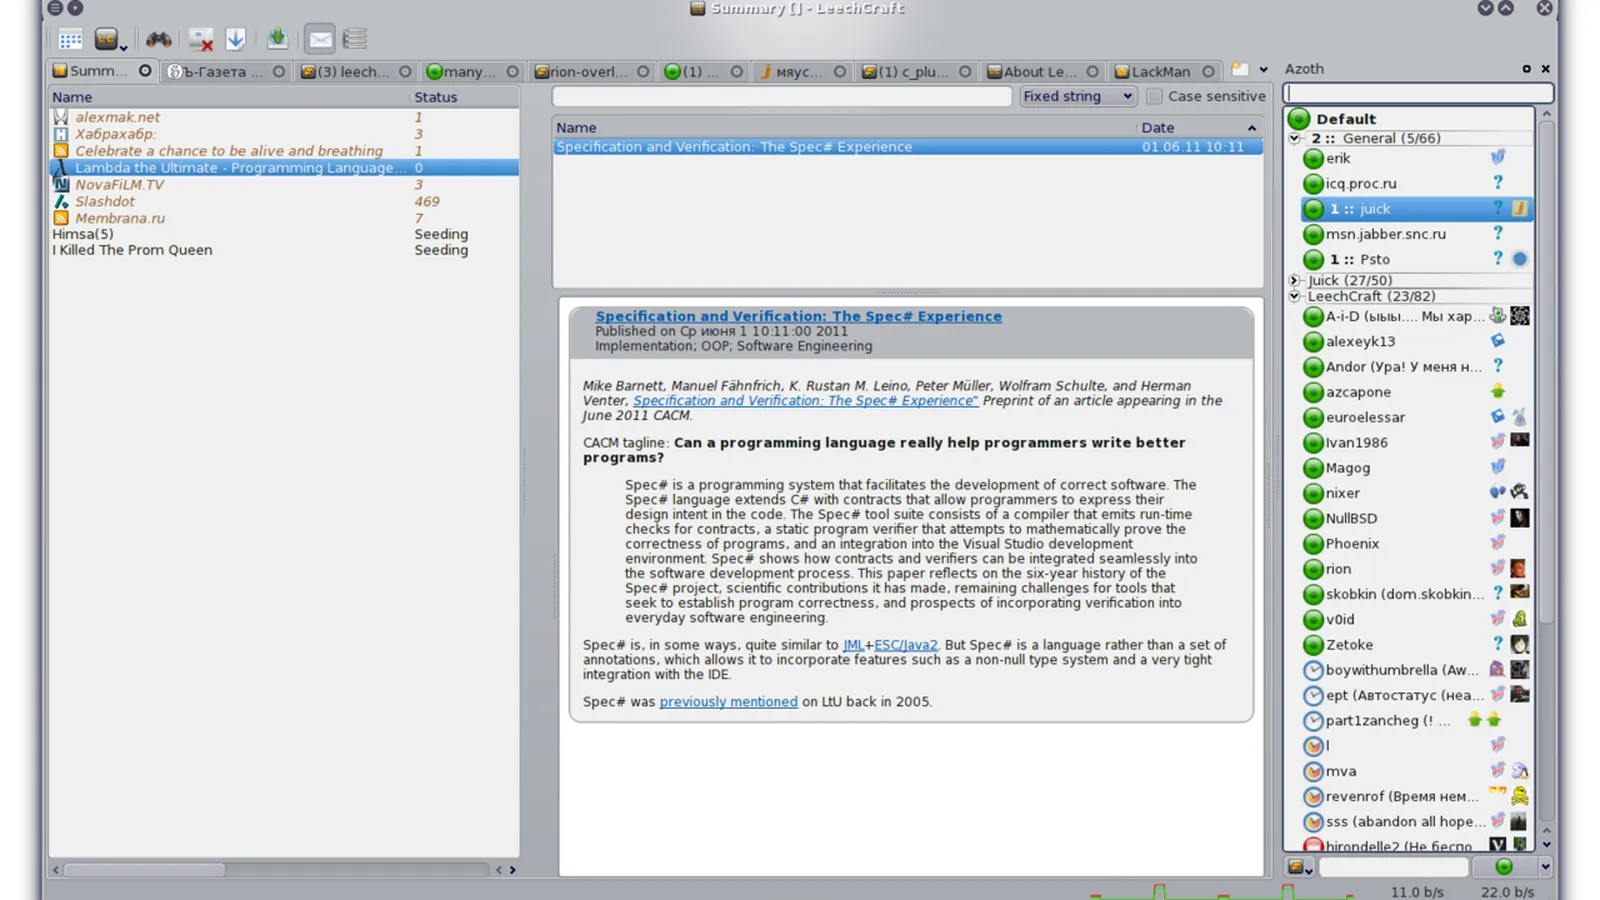Click the green download-arrow toolbar icon

(x=278, y=39)
